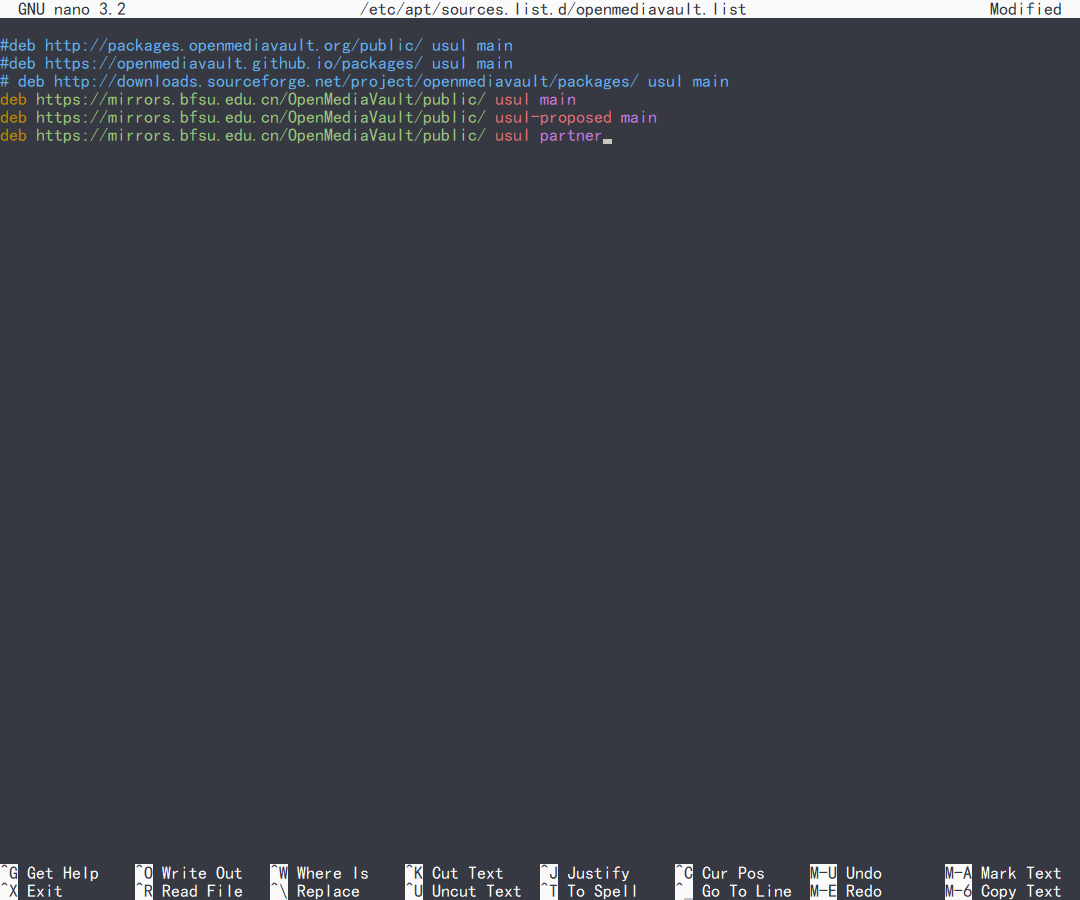Place cursor in downloads.sourceforge.net URL
Viewport: 1080px width, 900px height.
(x=346, y=81)
